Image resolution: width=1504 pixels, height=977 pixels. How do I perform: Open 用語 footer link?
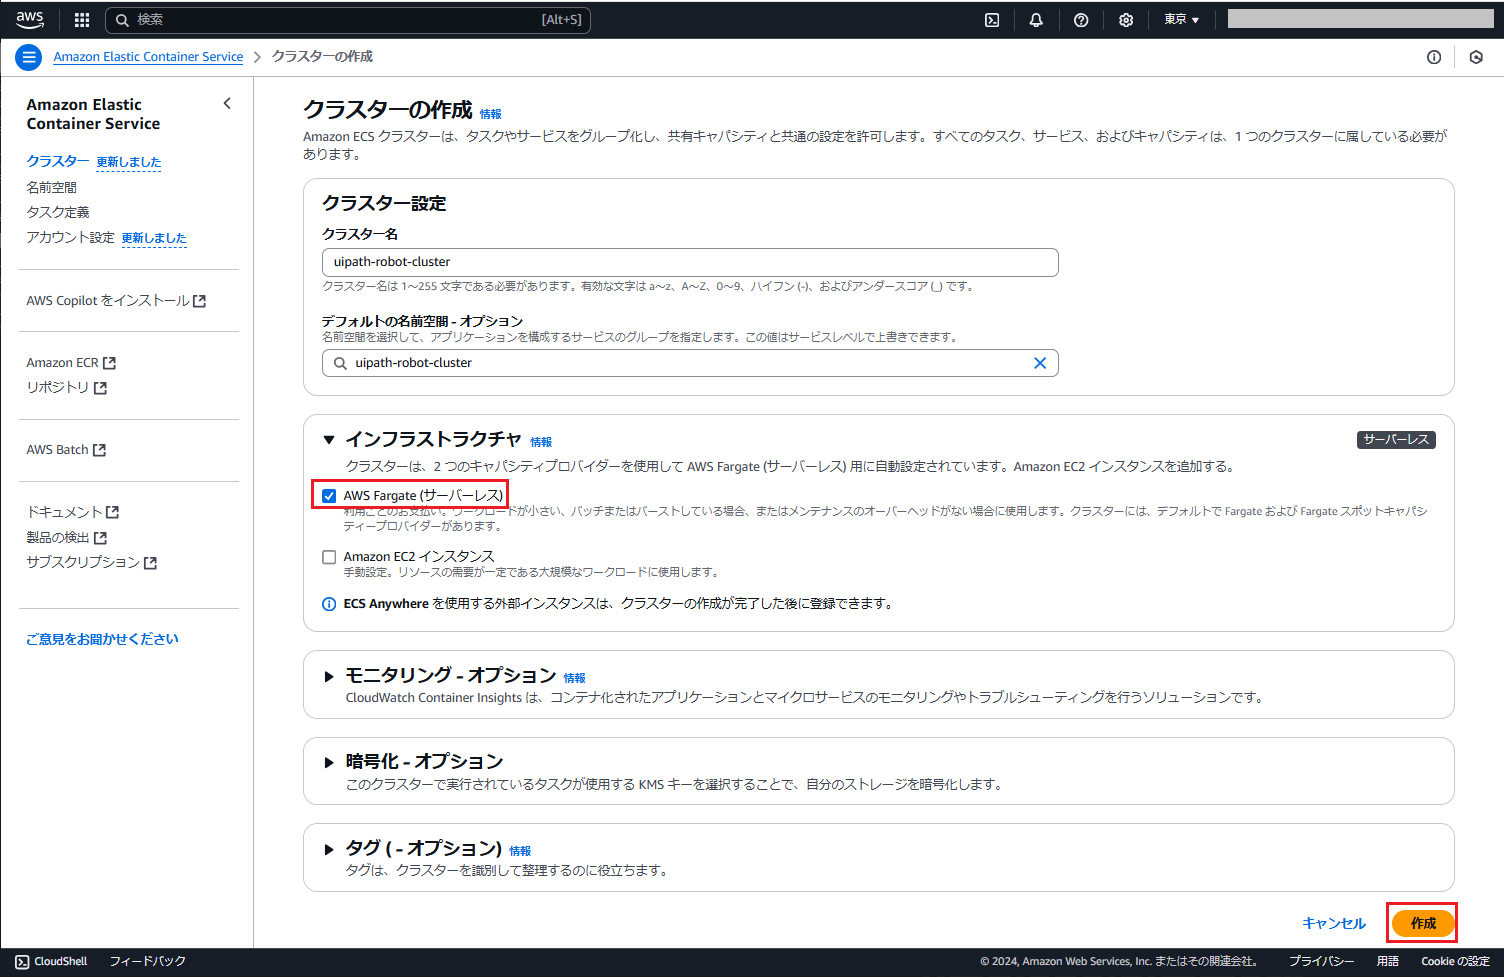1388,961
